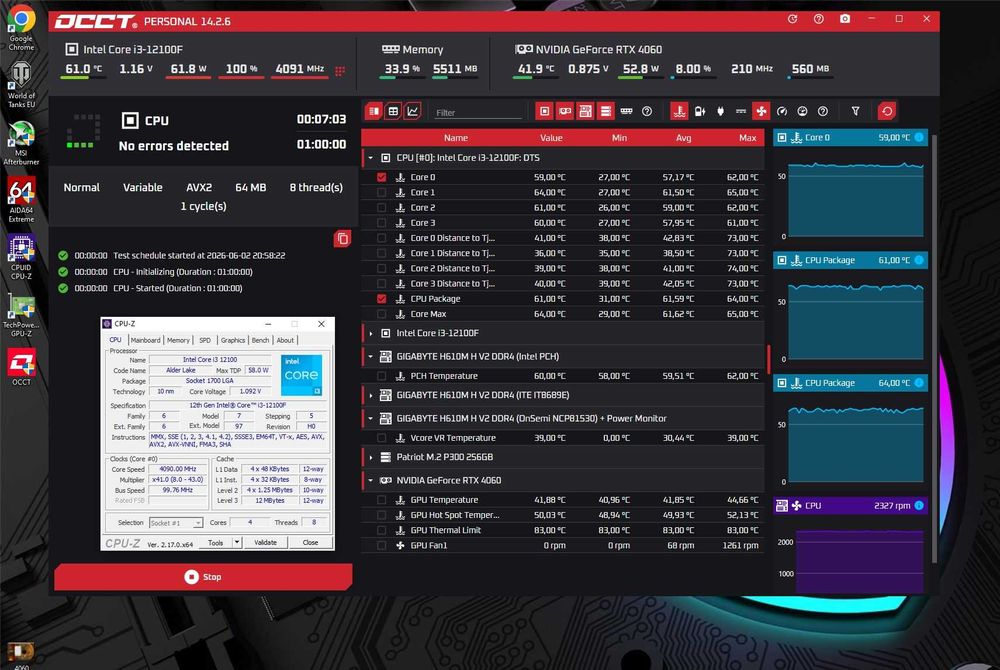Click the screenshot camera icon in OCCT title bar
The image size is (1000, 670).
pos(844,19)
